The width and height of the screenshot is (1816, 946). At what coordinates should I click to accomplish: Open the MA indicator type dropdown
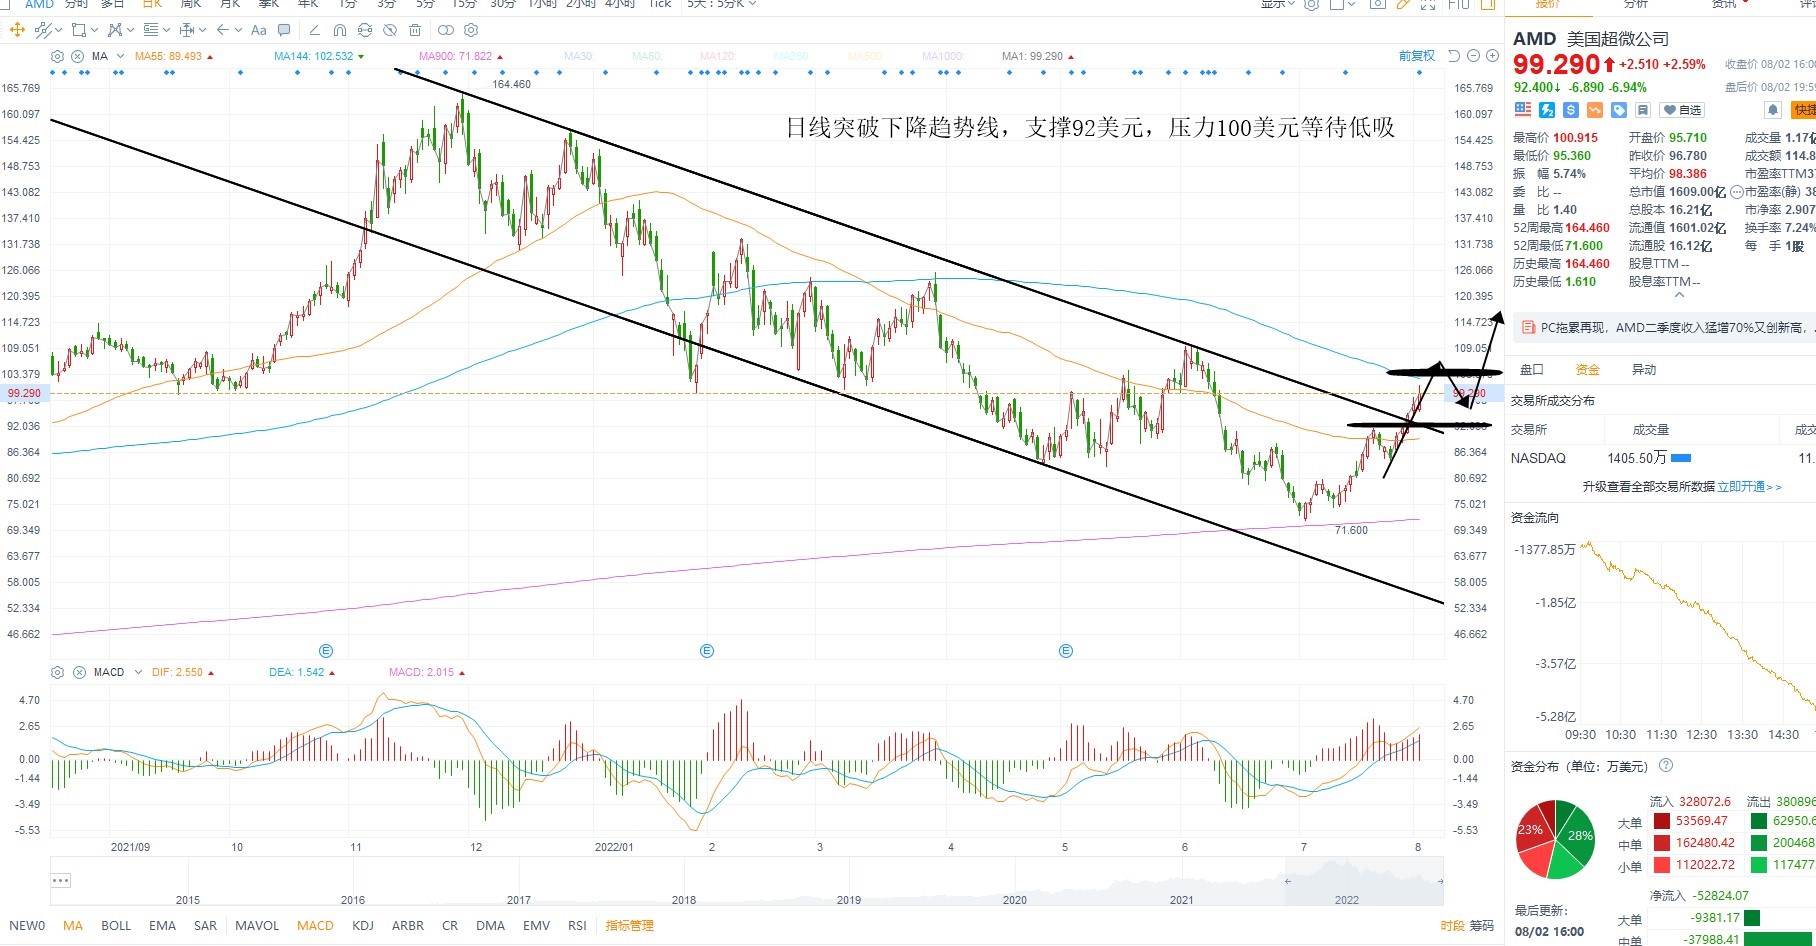point(120,56)
